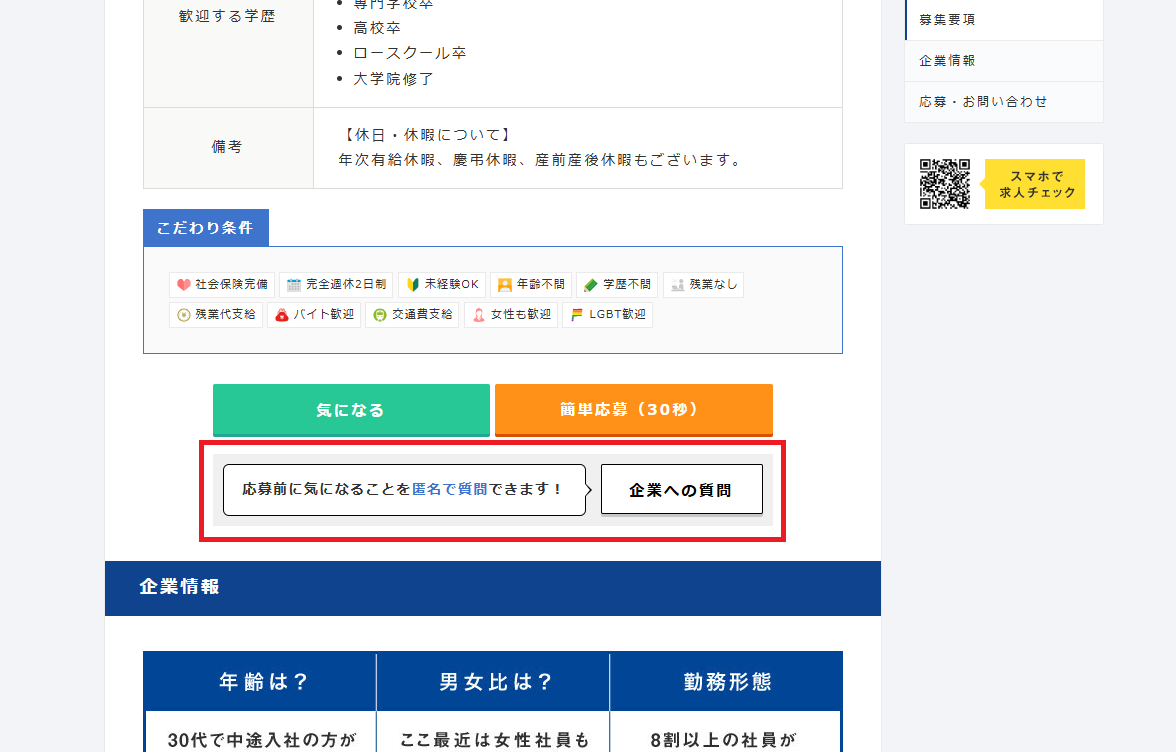Screen dimensions: 1176x752
Task: Click the heart icon for 社会保険完備
Action: [183, 285]
